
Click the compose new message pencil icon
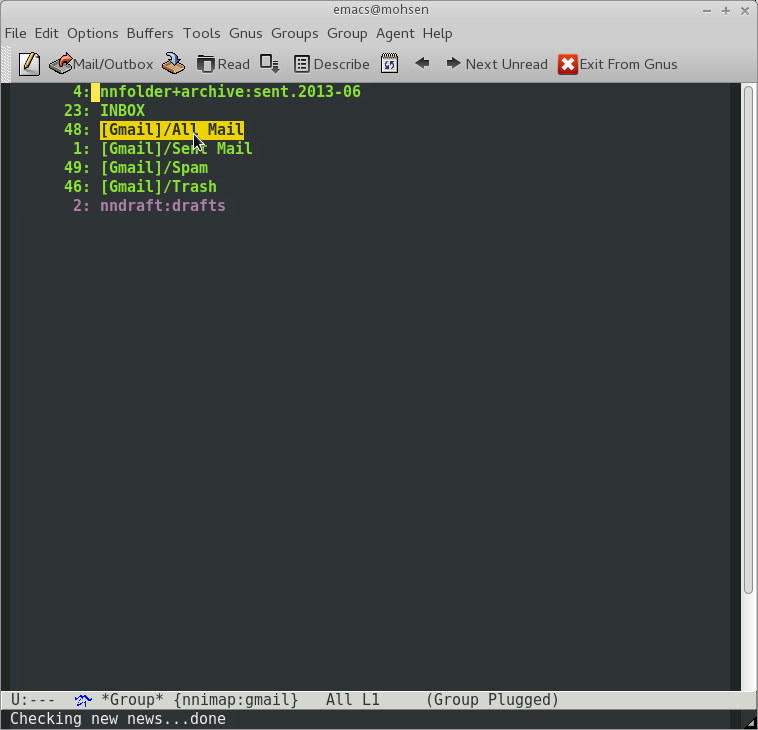30,64
